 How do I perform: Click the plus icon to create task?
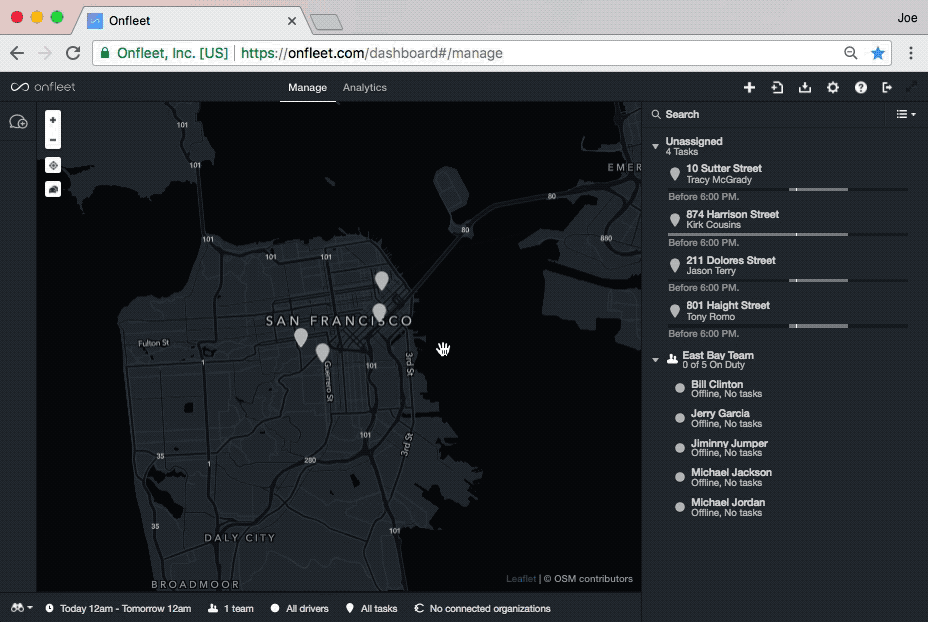pos(749,88)
